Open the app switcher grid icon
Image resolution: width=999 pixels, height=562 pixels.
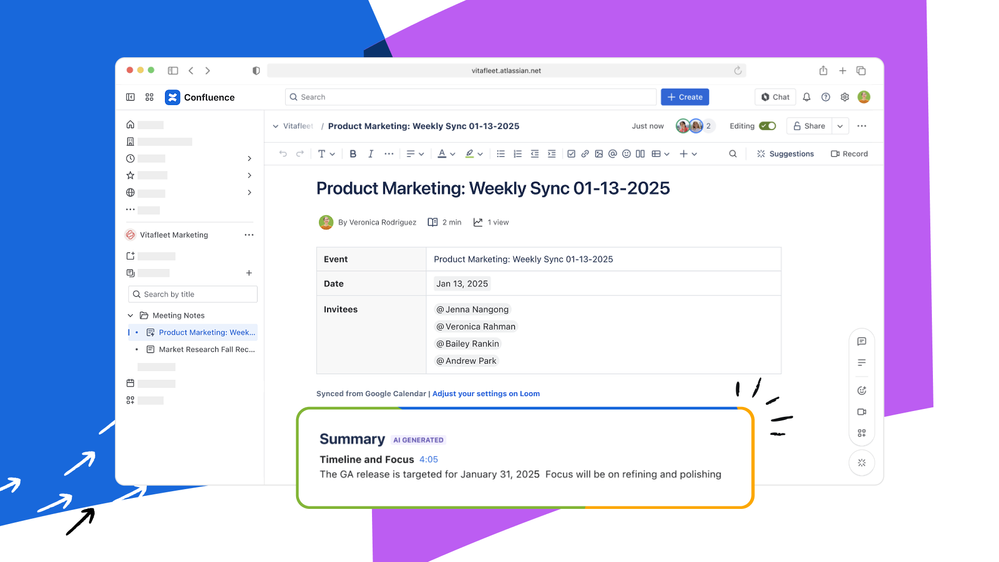149,97
